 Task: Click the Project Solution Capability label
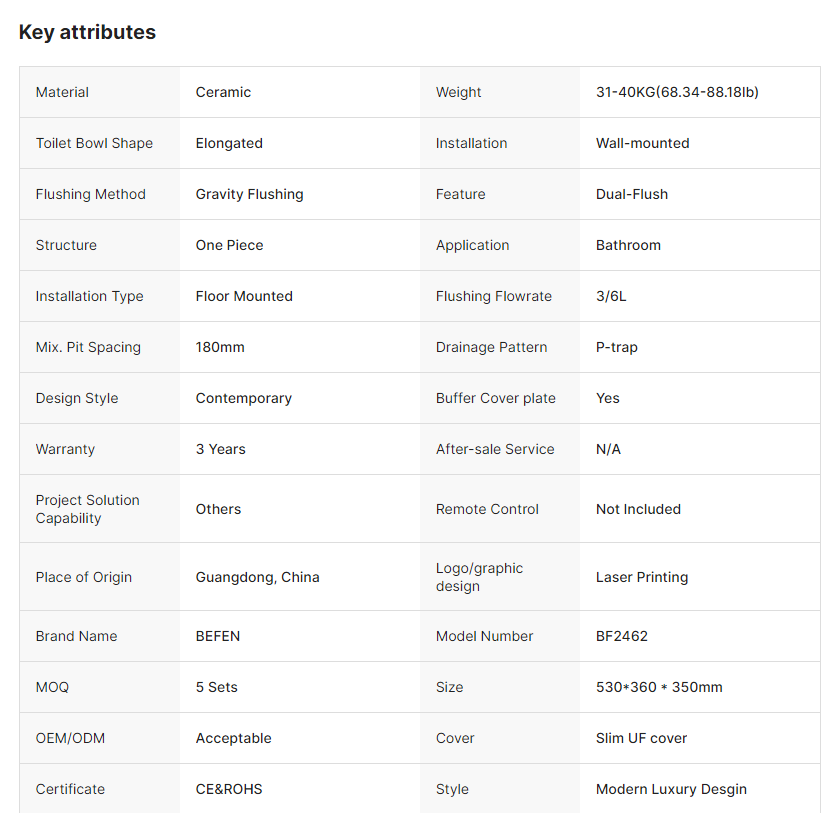(87, 509)
